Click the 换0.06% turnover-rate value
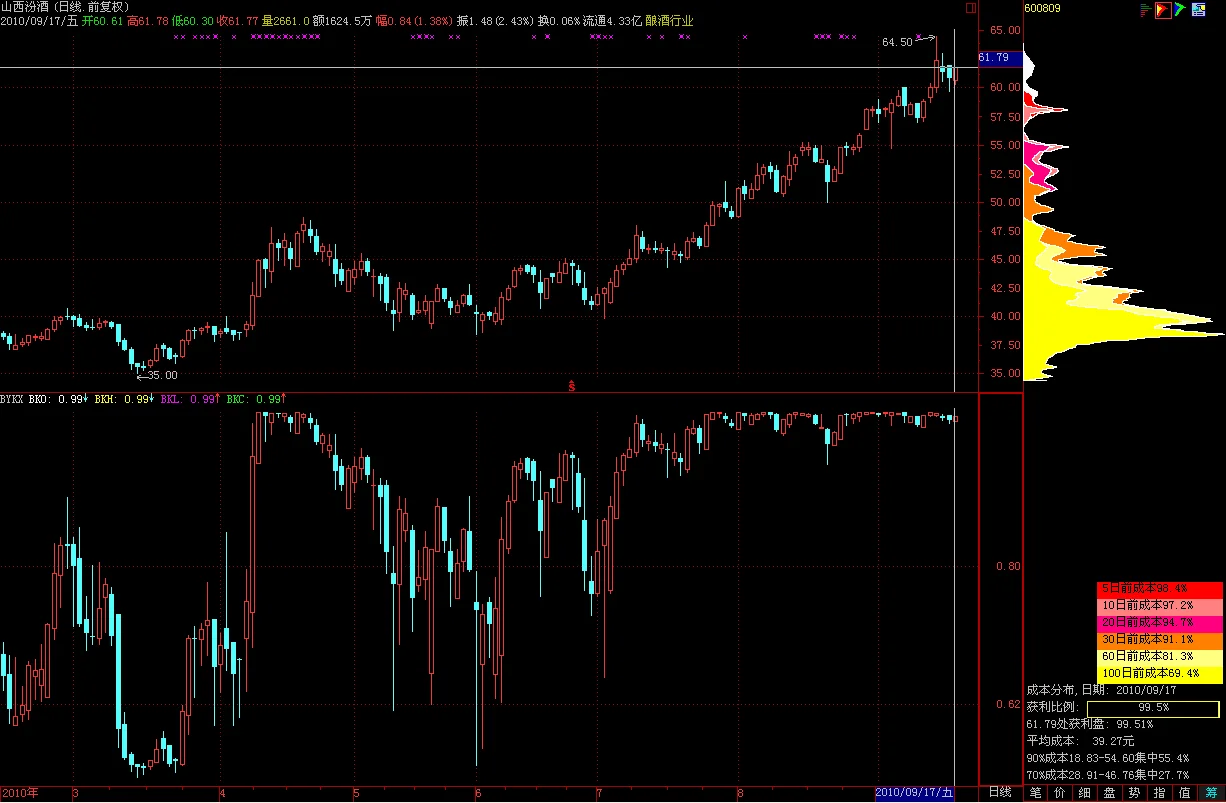Viewport: 1226px width, 803px height. (559, 21)
